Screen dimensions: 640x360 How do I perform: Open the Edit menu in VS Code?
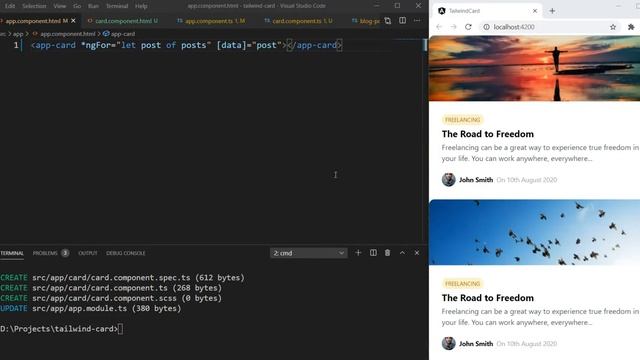pyautogui.click(x=10, y=6)
